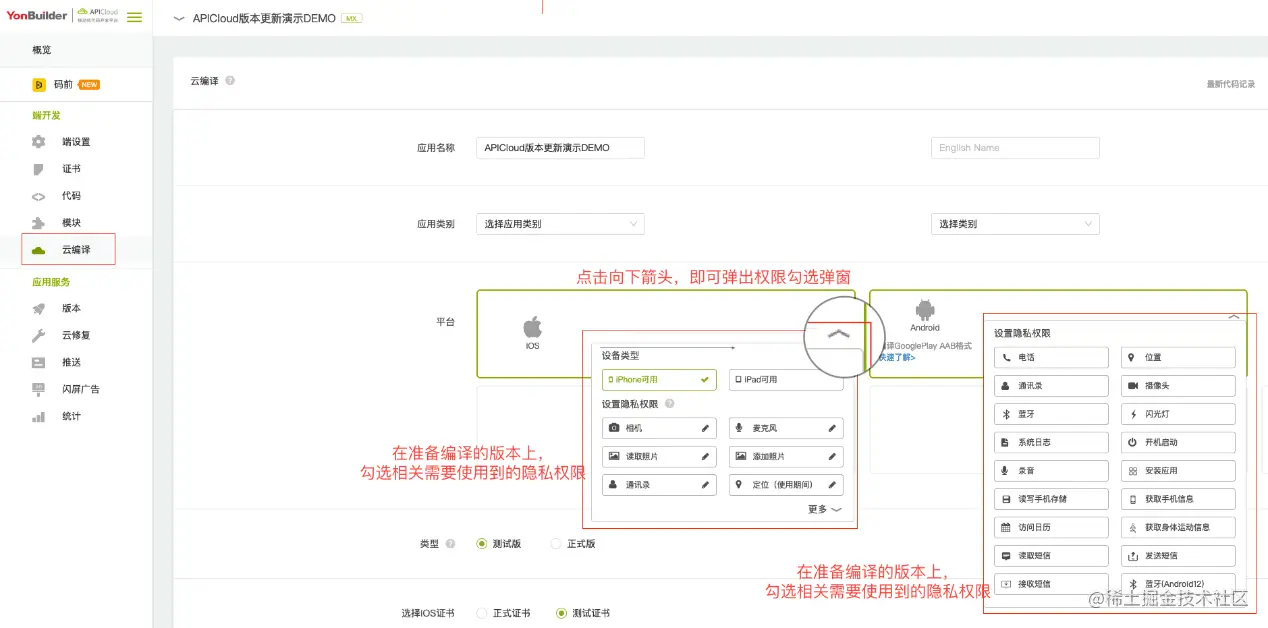
Task: Click the pencil icon on 相机 permission
Action: coord(706,428)
